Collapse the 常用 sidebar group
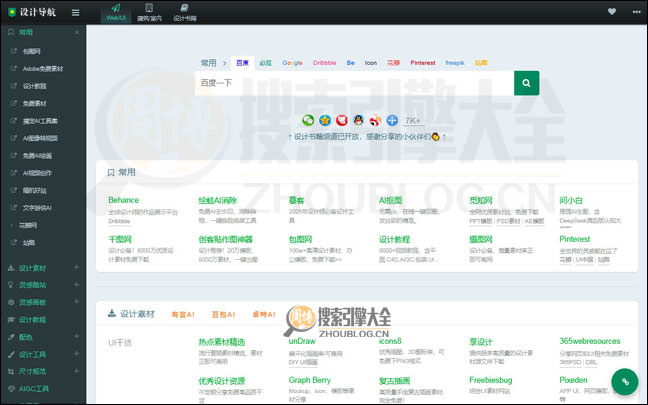This screenshot has width=648, height=405. point(77,32)
